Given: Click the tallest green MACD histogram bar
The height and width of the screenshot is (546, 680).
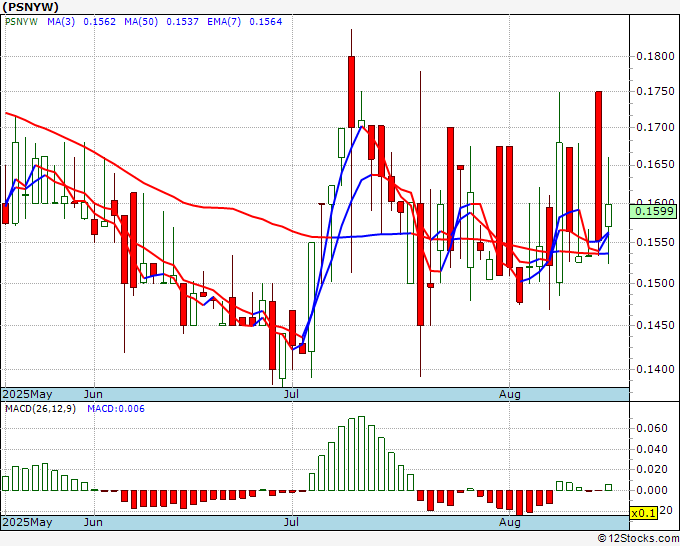Looking at the screenshot, I should [x=361, y=454].
